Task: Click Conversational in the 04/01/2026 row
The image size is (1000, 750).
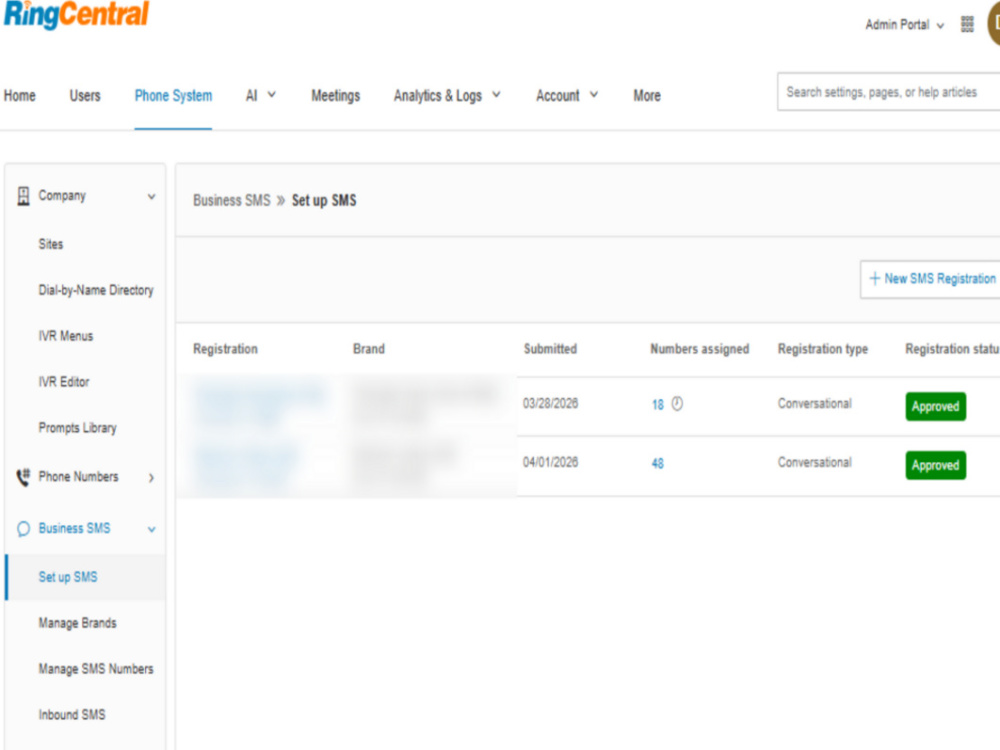Action: 814,462
